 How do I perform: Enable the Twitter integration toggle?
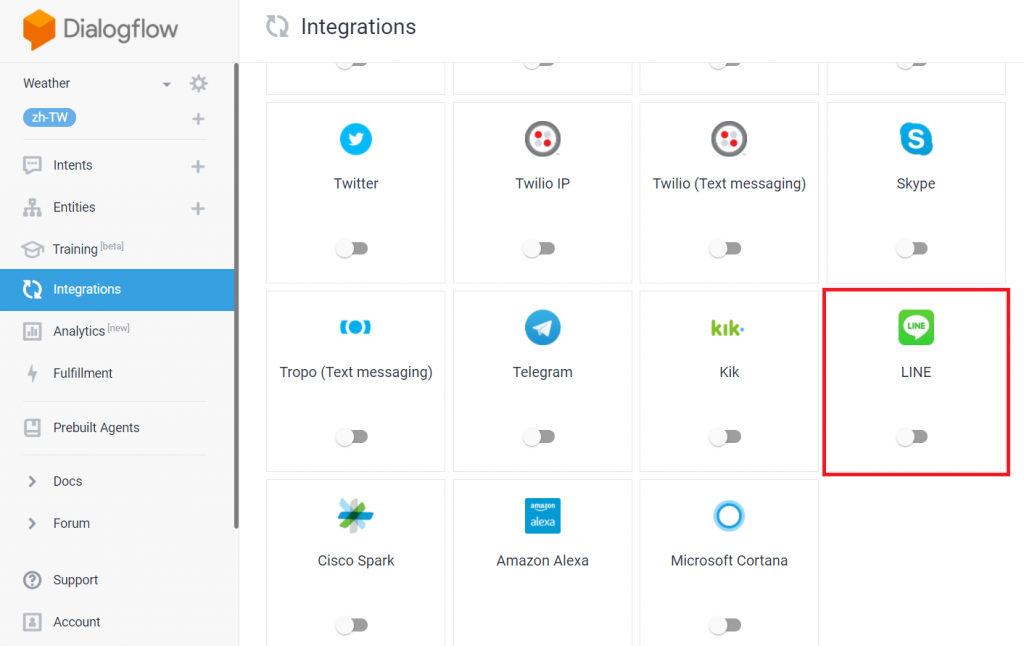point(352,248)
